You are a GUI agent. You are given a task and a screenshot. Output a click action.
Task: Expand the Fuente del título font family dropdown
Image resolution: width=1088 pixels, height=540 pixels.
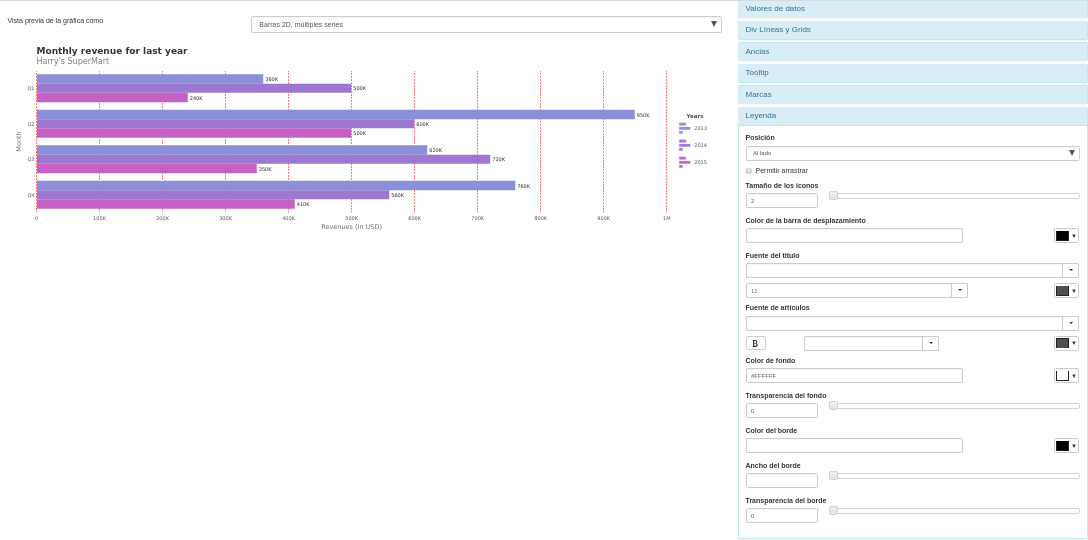1070,270
